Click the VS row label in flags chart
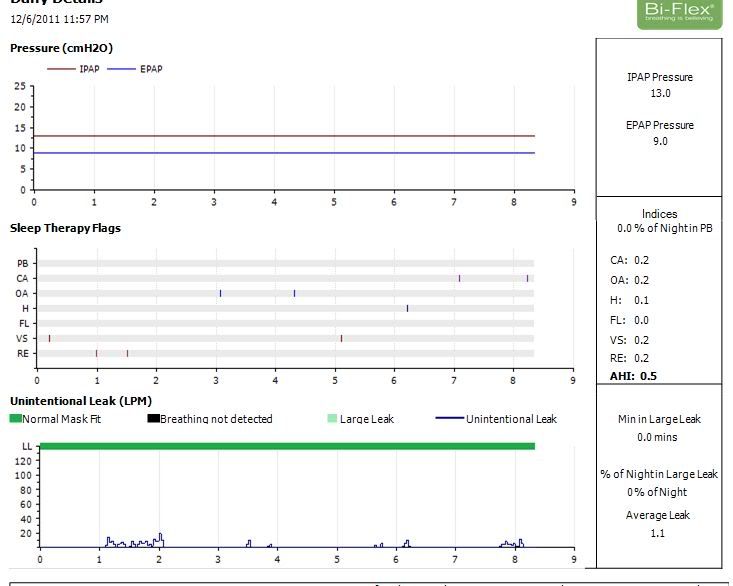 pos(22,338)
